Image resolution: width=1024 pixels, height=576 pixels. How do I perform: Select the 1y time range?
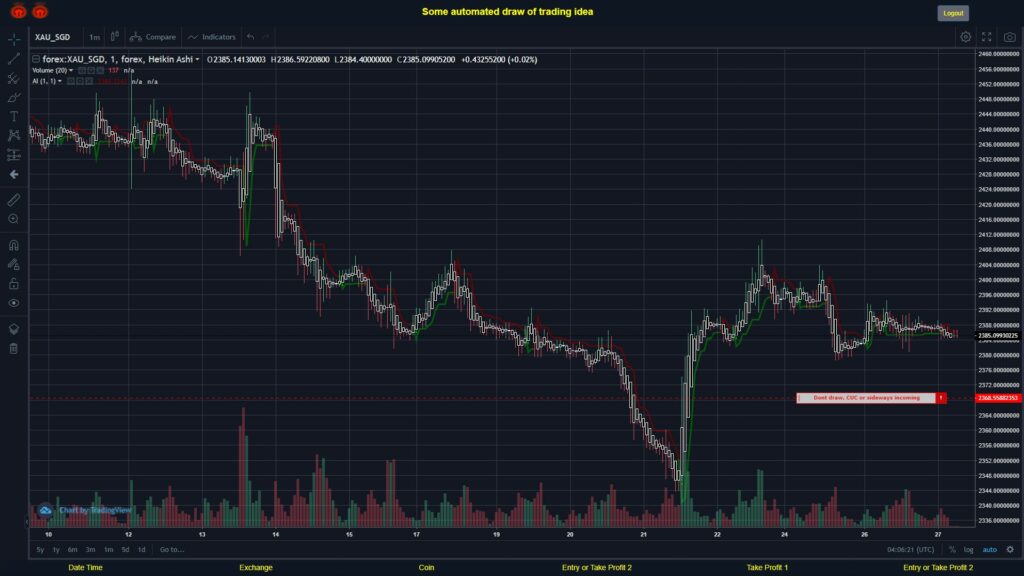pyautogui.click(x=56, y=549)
